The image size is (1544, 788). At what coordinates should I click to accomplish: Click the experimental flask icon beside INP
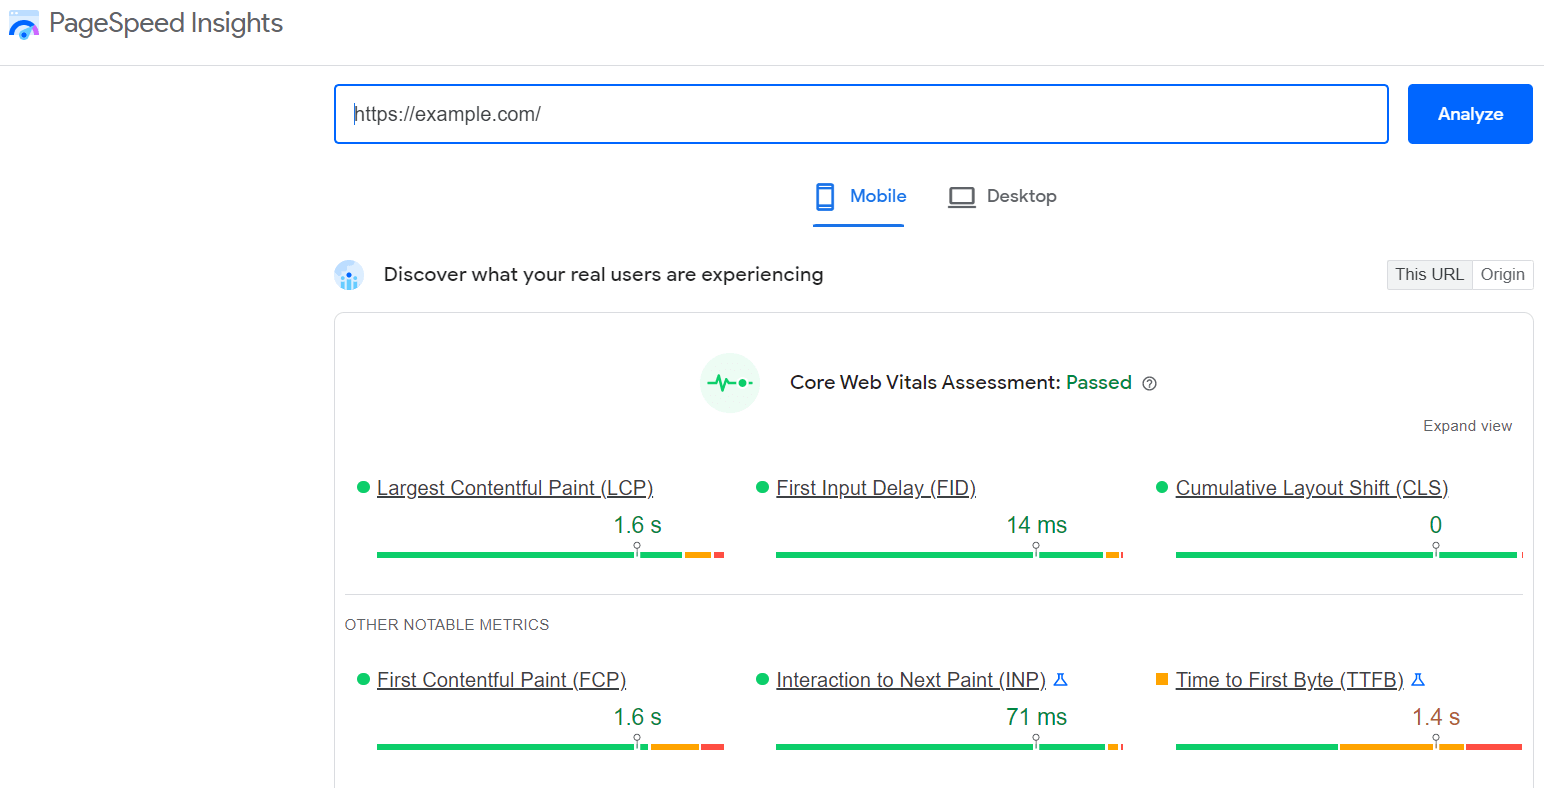tap(1060, 679)
